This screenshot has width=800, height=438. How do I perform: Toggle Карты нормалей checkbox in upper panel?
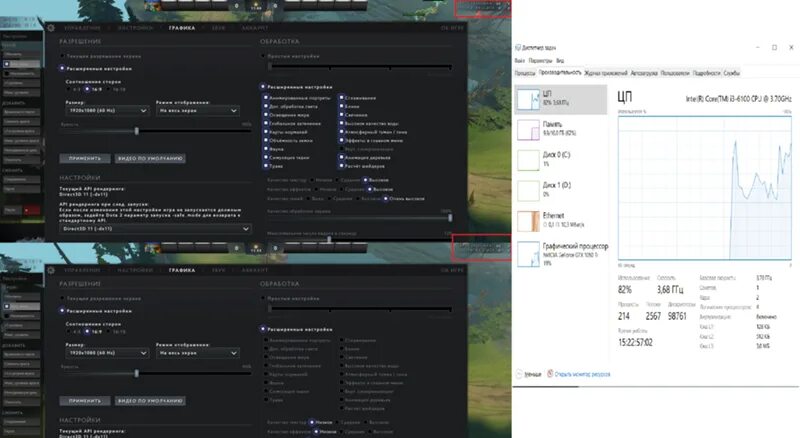(x=265, y=132)
